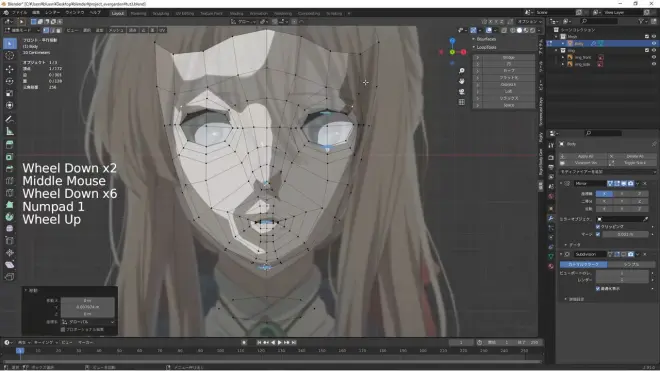
Task: Select the Knife tool
Action: point(10,193)
